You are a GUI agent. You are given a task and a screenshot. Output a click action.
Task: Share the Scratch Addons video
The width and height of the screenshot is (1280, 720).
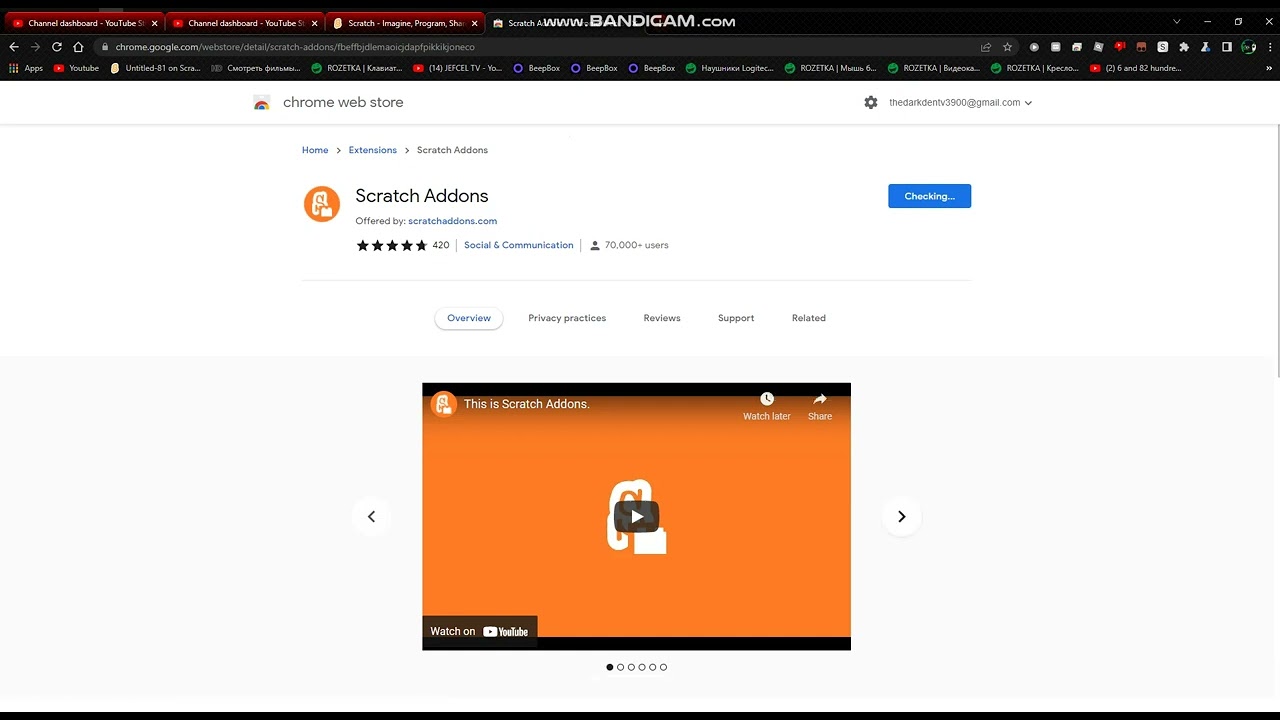820,406
